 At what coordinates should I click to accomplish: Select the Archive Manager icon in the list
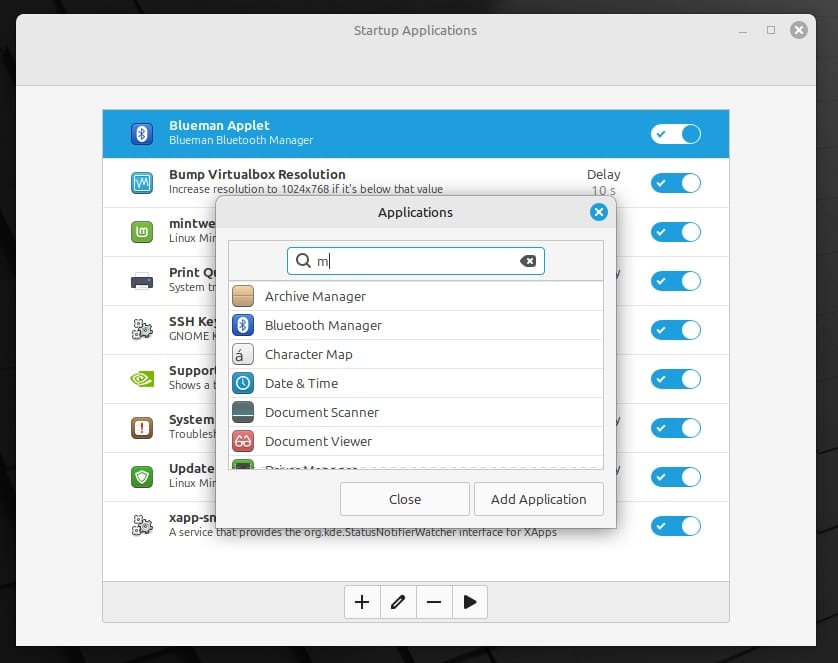(x=243, y=296)
